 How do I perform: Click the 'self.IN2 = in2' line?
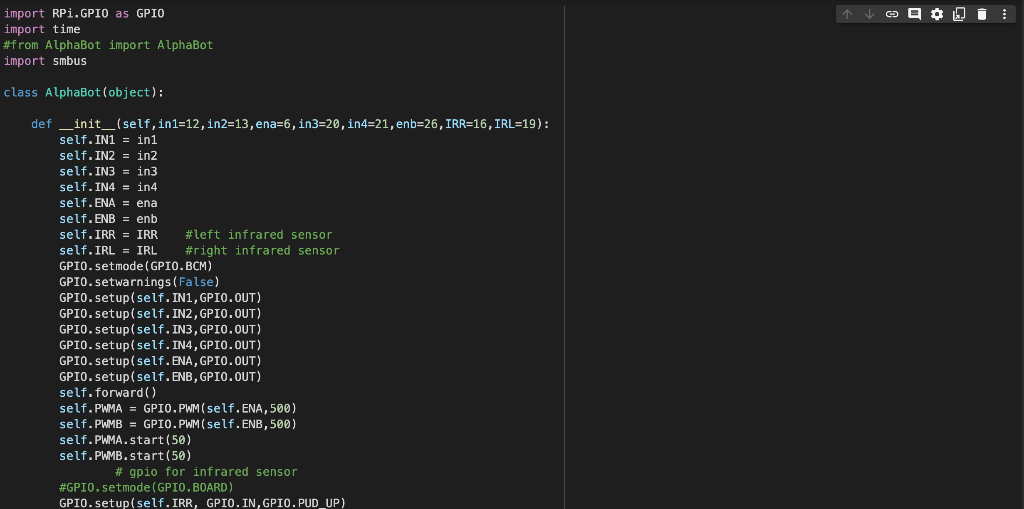coord(108,156)
